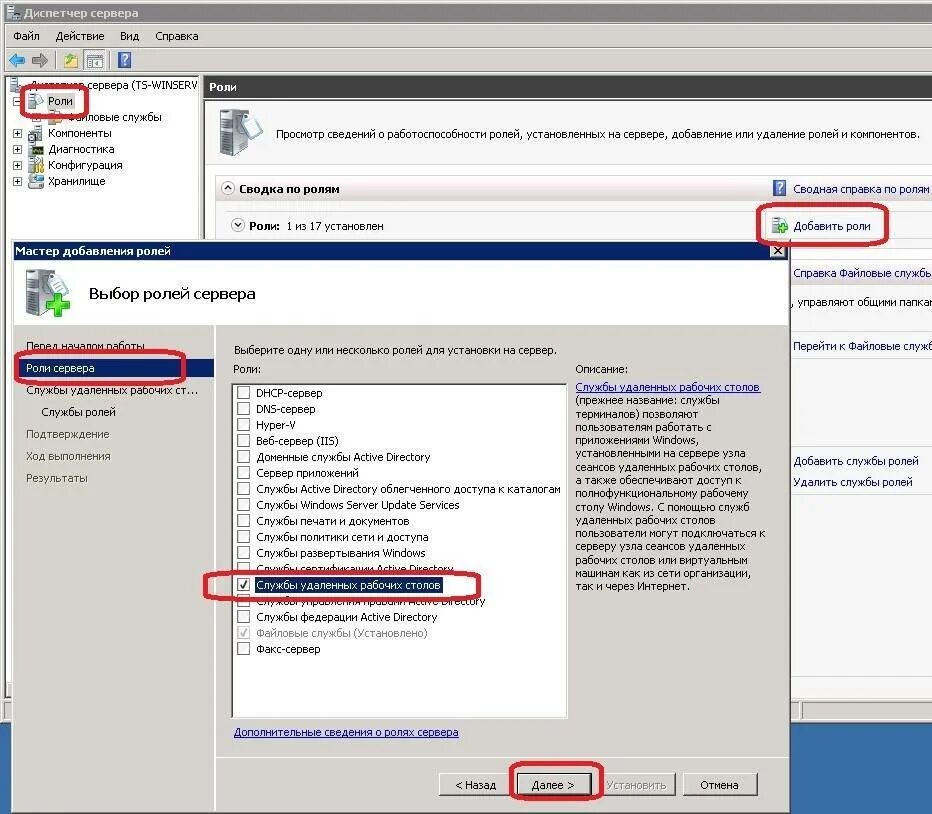The width and height of the screenshot is (932, 814).
Task: Click the Сводная справка по ролям link
Action: click(x=861, y=188)
